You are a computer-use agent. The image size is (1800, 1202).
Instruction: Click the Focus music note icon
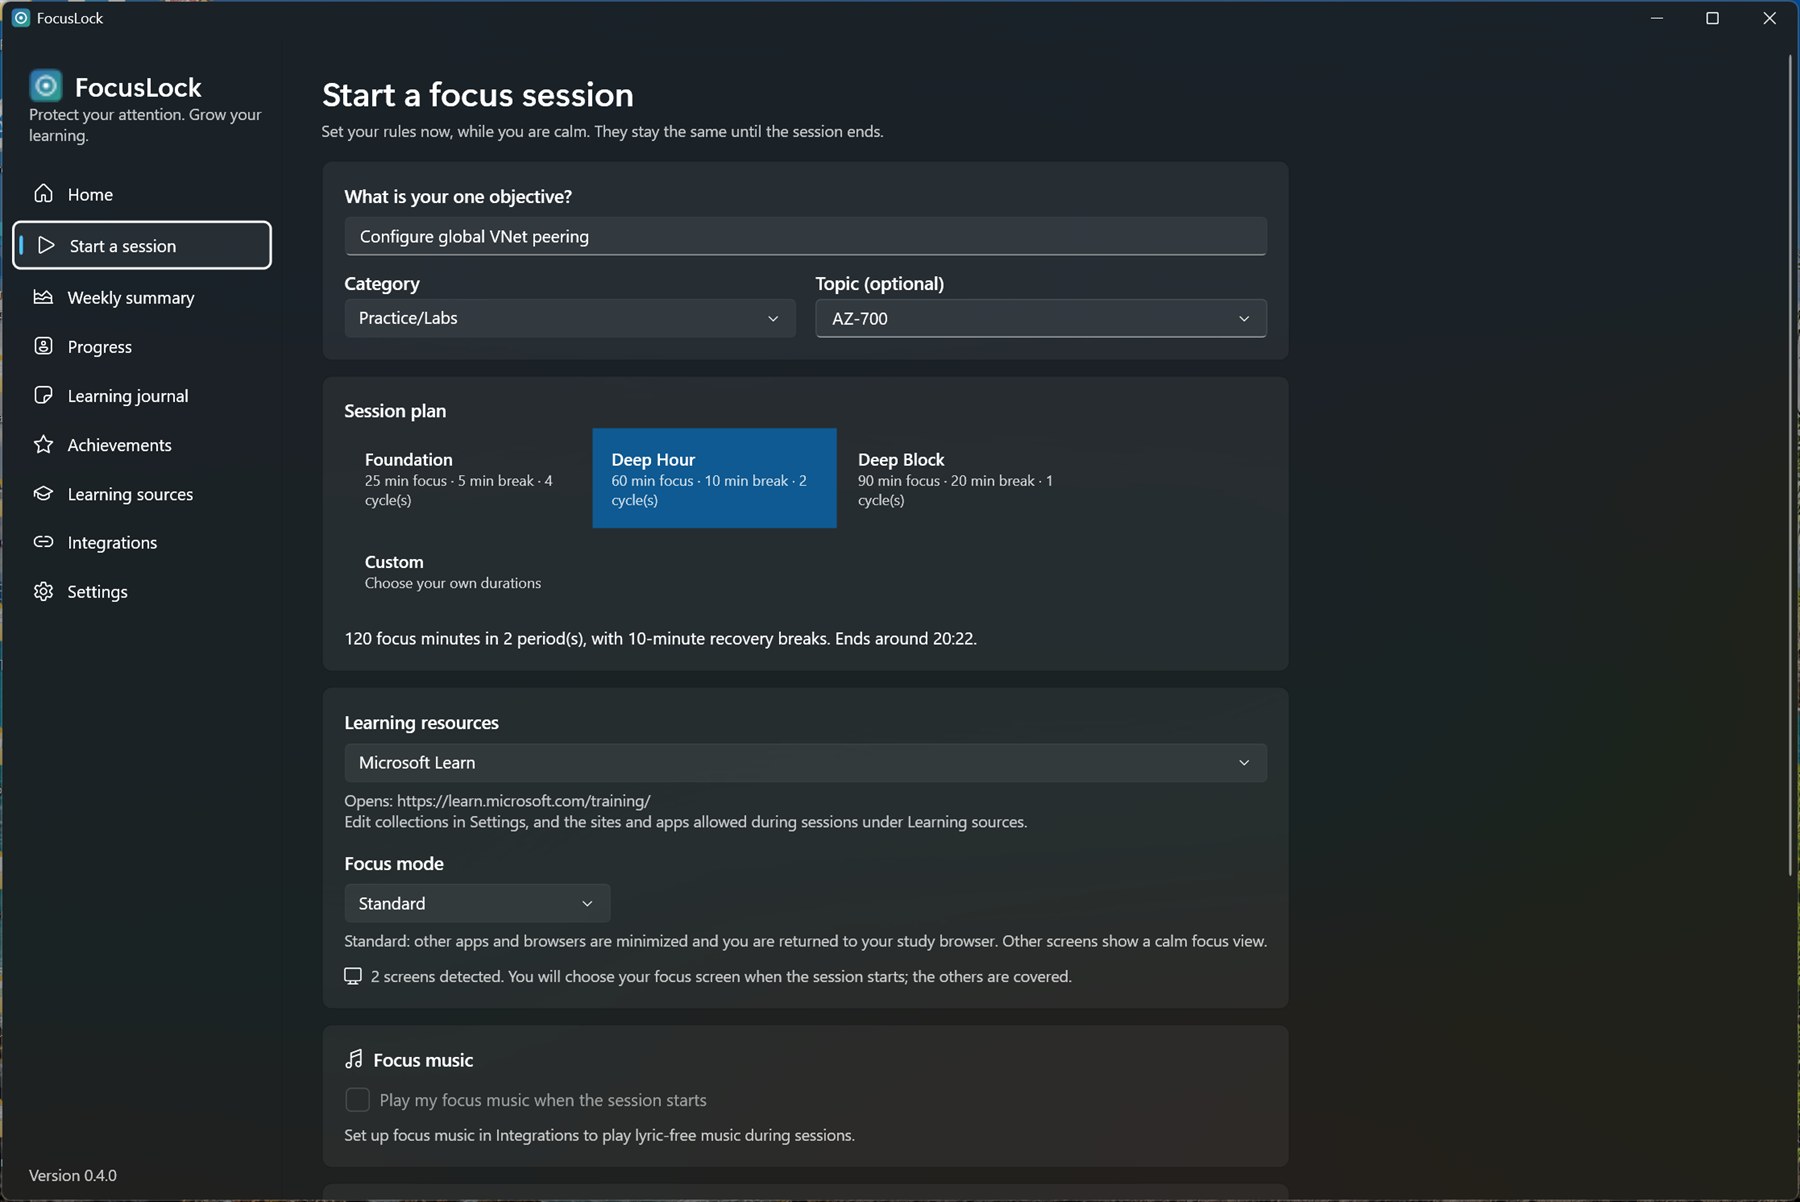click(354, 1059)
